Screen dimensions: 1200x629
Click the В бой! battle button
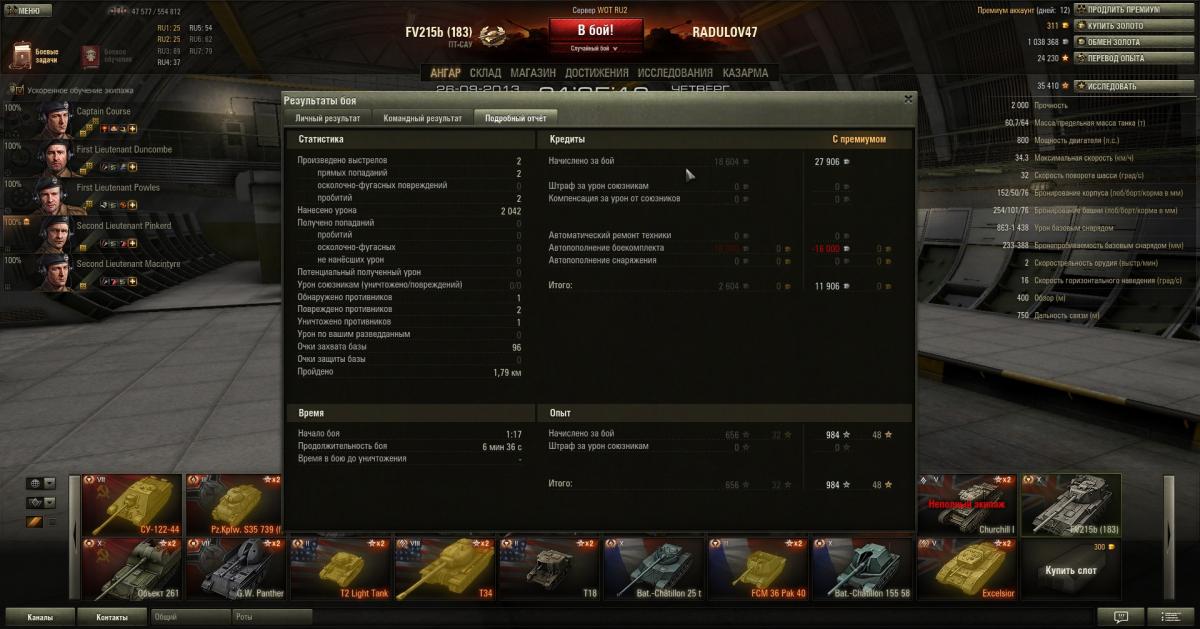click(595, 31)
